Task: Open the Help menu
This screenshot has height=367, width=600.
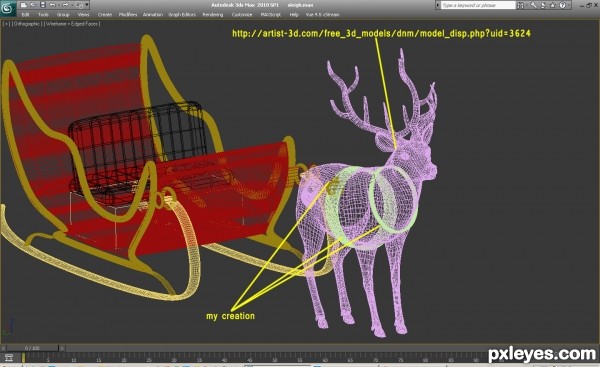Action: point(294,15)
